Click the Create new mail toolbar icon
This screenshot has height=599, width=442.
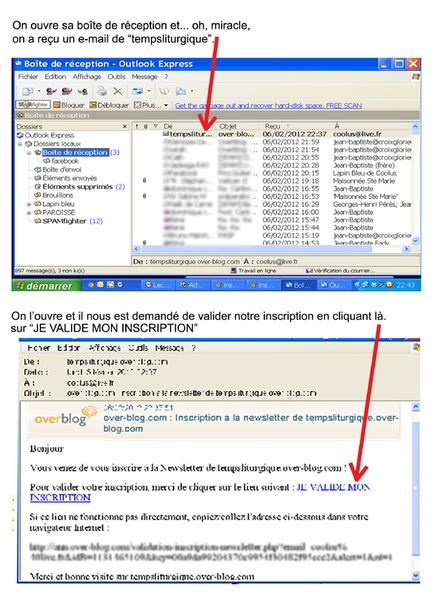[28, 91]
